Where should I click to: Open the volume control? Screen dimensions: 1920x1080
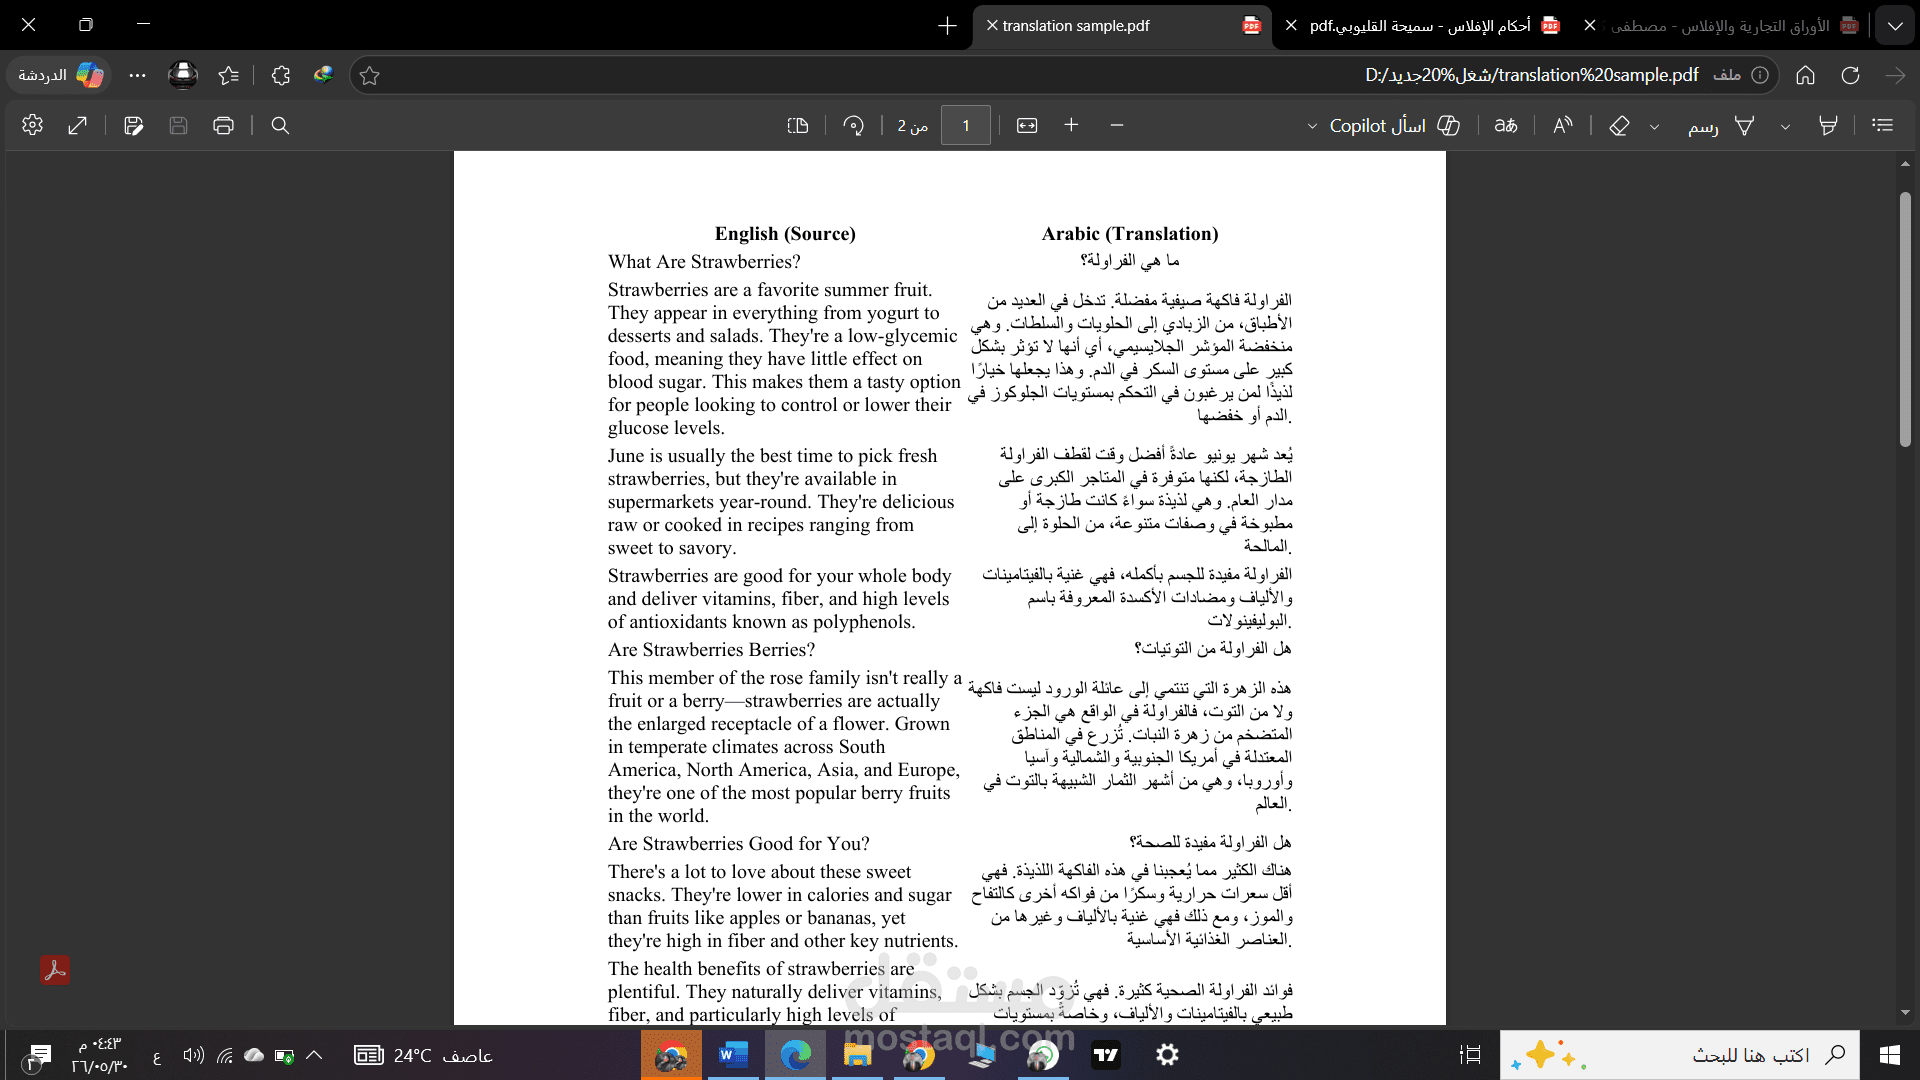[194, 1055]
